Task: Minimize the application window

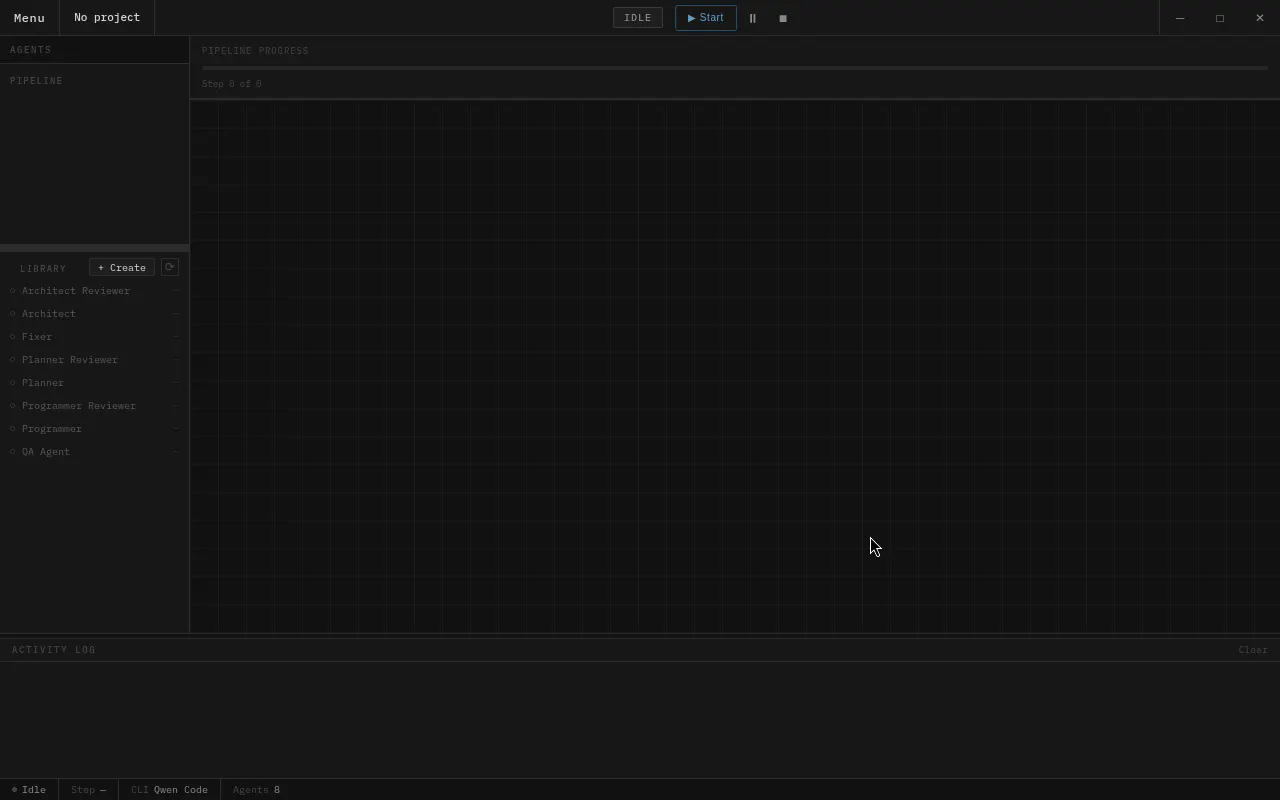Action: point(1180,18)
